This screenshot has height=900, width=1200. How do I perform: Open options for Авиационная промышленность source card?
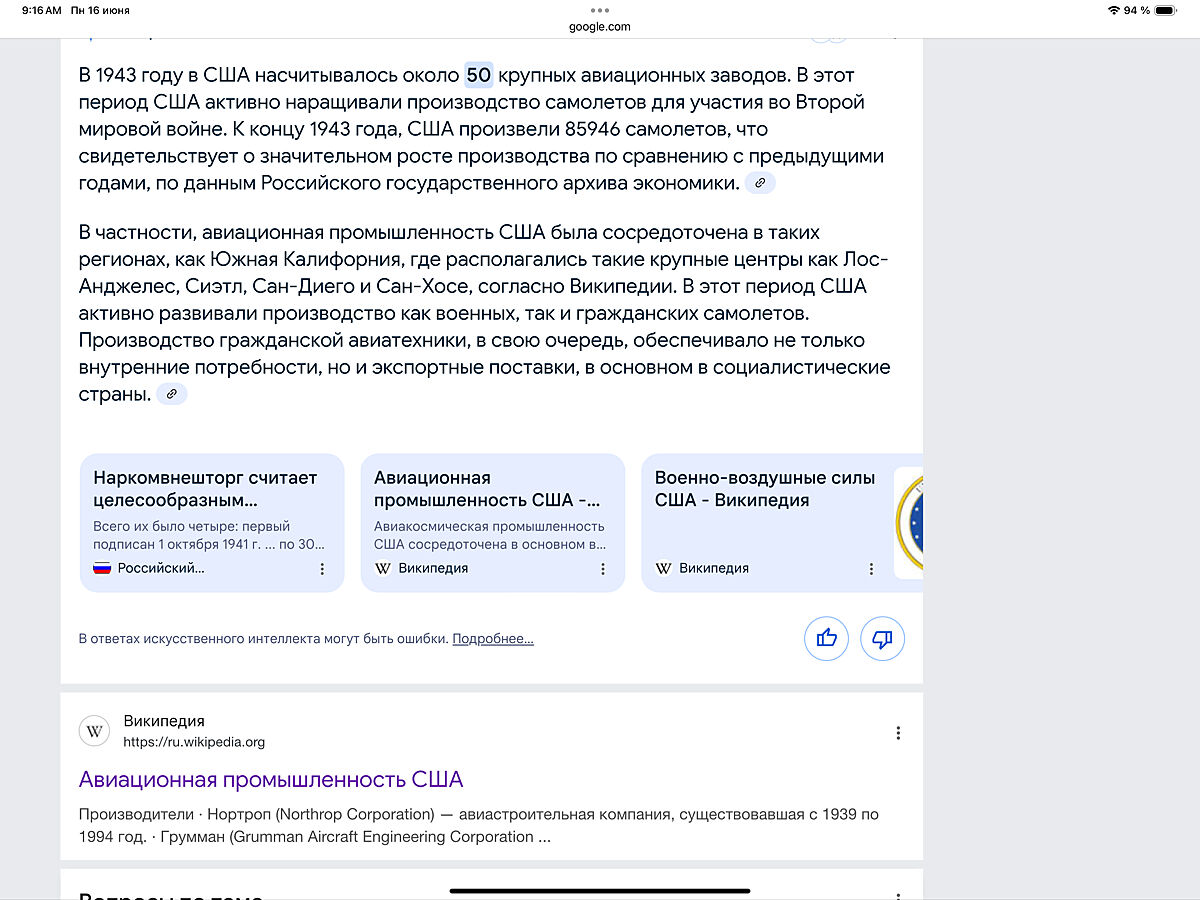pyautogui.click(x=603, y=569)
